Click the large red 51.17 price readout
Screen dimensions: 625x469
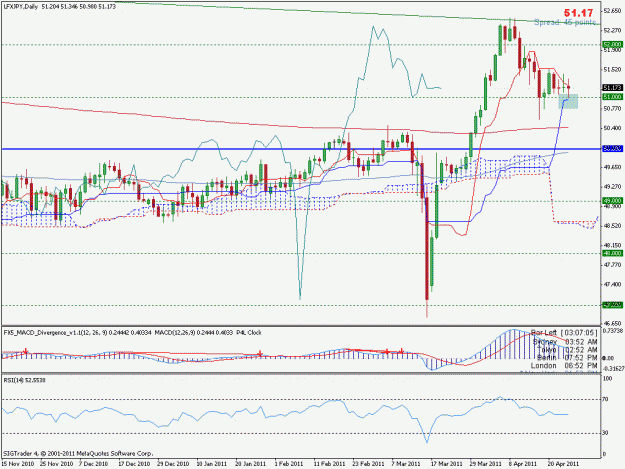click(x=579, y=13)
